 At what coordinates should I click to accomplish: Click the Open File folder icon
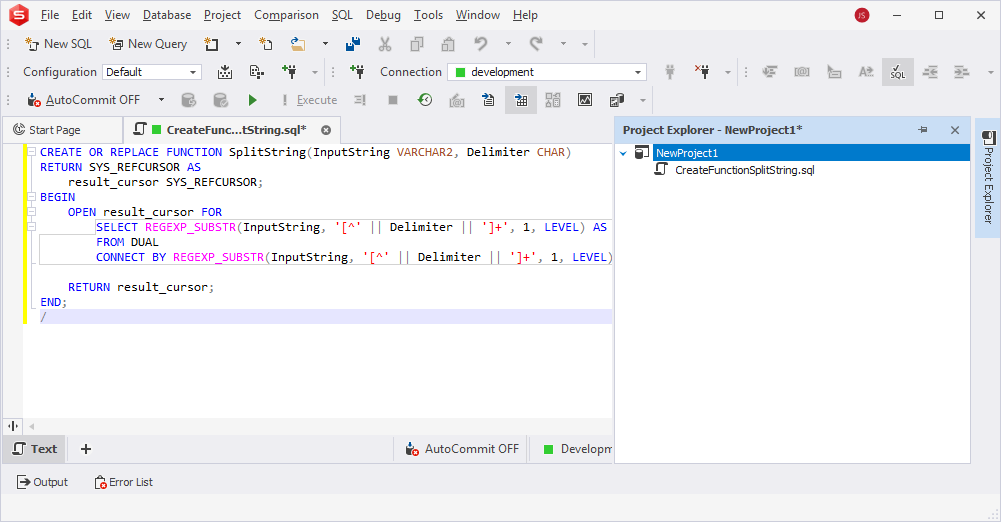pyautogui.click(x=297, y=44)
